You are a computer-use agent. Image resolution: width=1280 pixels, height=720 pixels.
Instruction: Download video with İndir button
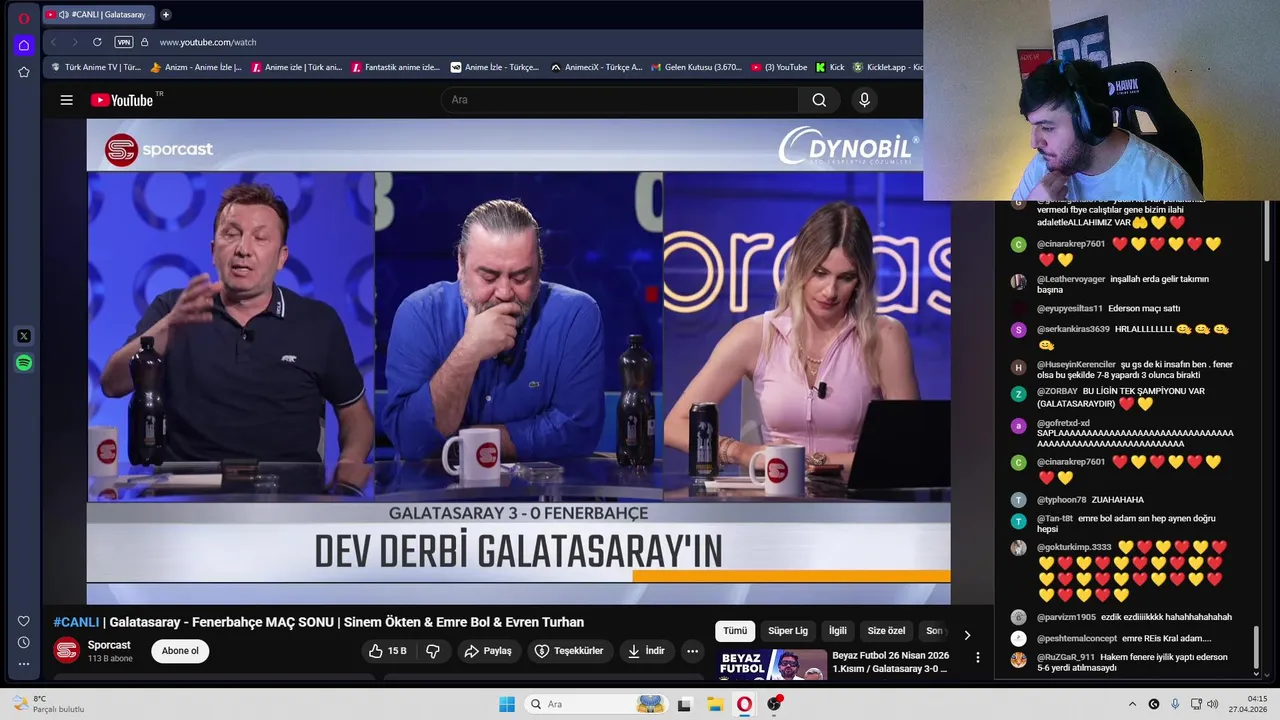pos(646,651)
